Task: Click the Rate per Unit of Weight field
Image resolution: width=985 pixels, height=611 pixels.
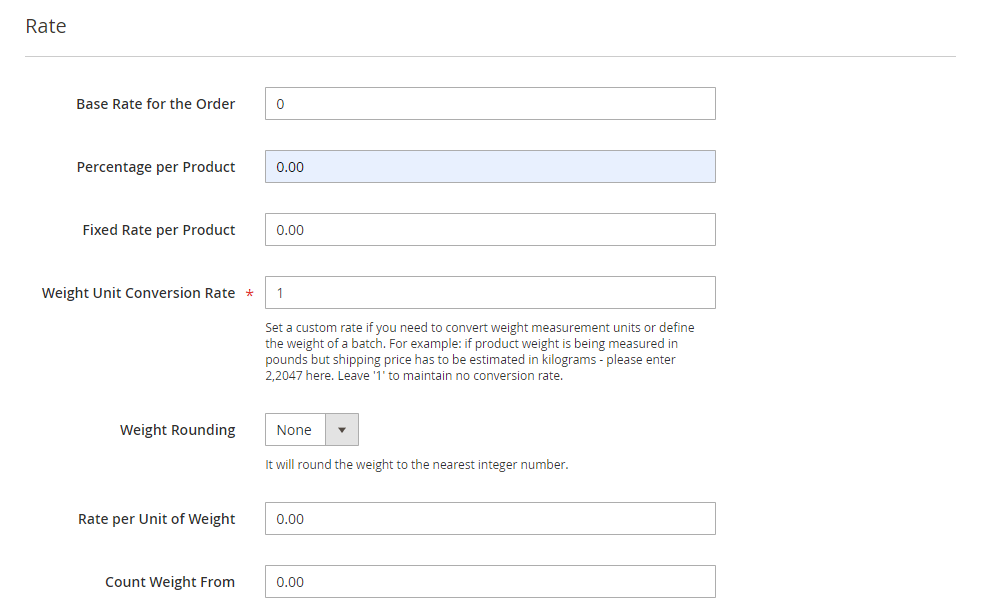Action: (490, 519)
